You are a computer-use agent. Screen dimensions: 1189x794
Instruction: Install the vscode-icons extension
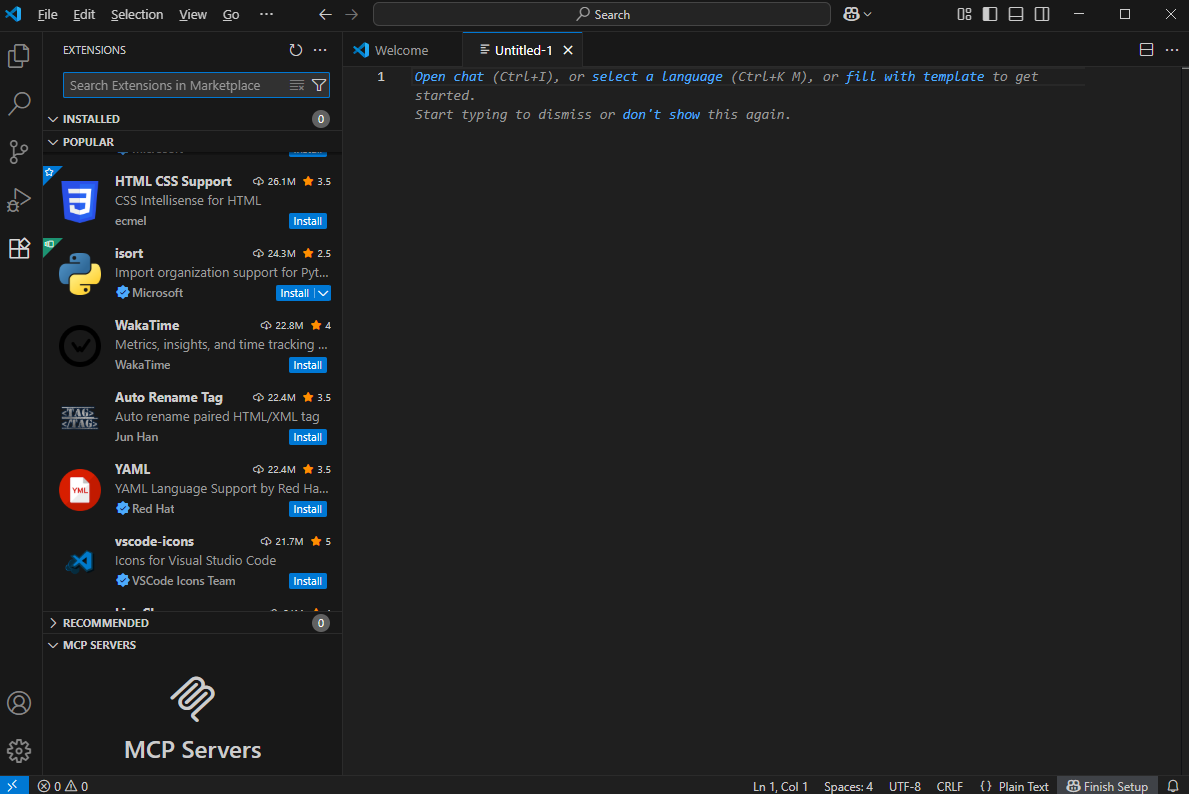[308, 581]
